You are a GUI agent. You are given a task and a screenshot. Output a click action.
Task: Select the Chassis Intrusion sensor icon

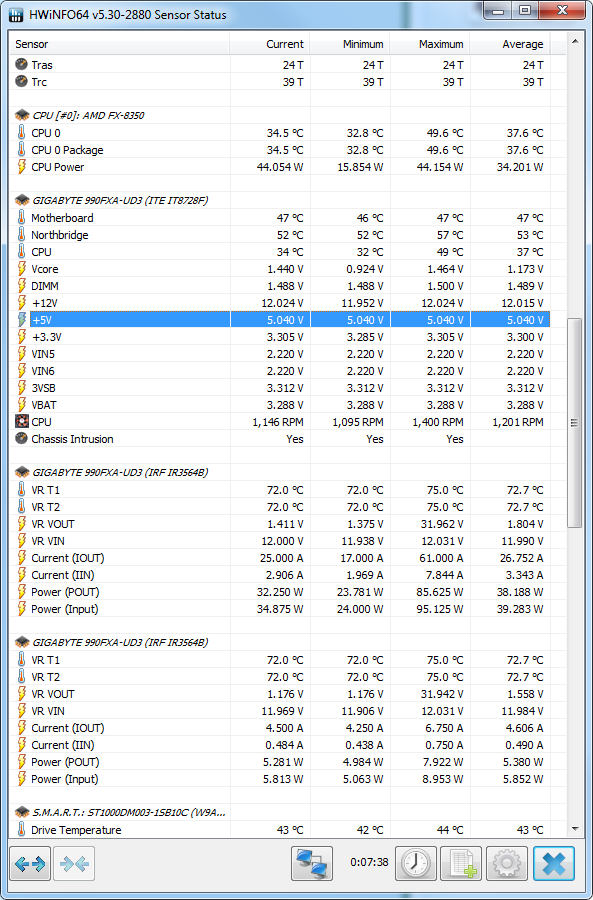pyautogui.click(x=21, y=439)
